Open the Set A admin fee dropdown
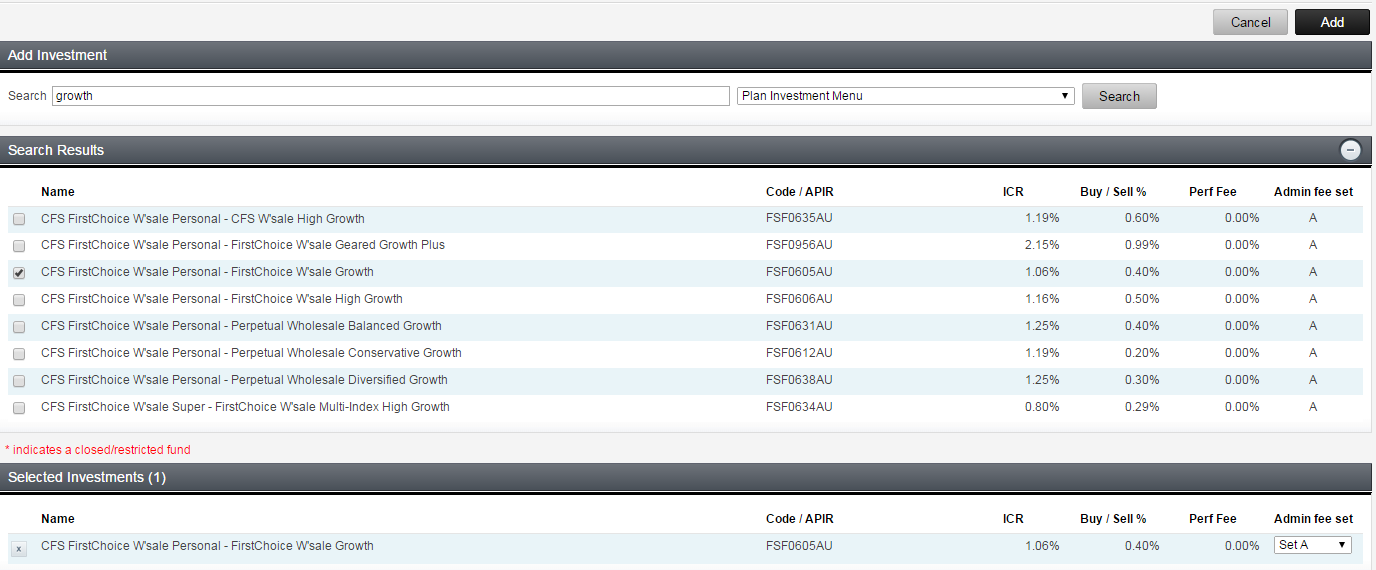This screenshot has width=1376, height=570. tap(1313, 545)
